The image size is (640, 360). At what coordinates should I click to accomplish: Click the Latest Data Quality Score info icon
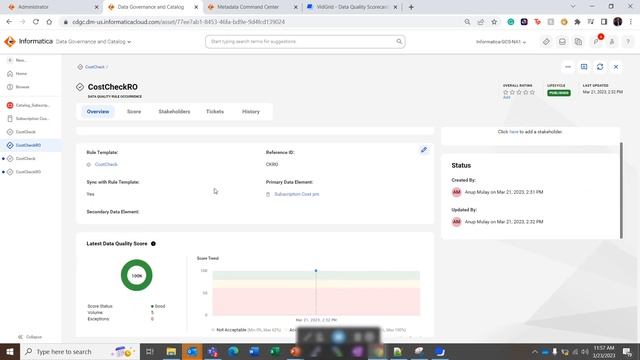click(153, 244)
